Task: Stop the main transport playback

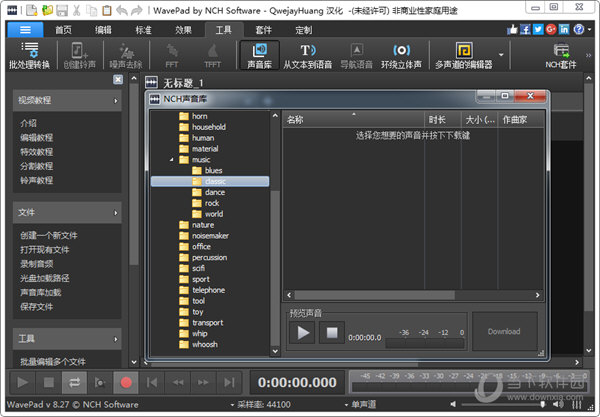Action: [x=49, y=382]
